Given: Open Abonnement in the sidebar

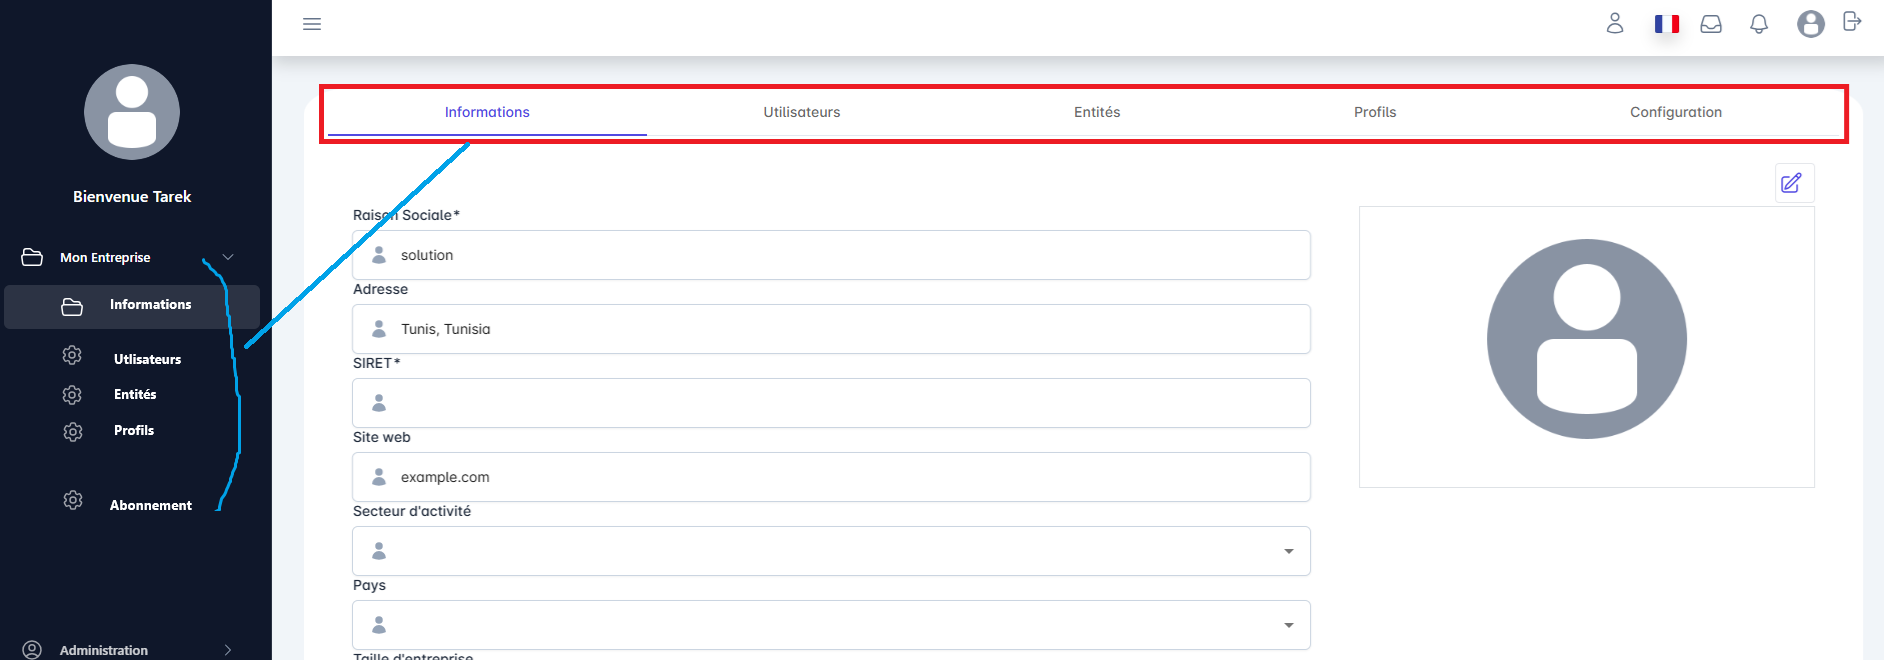Looking at the screenshot, I should click(x=150, y=505).
